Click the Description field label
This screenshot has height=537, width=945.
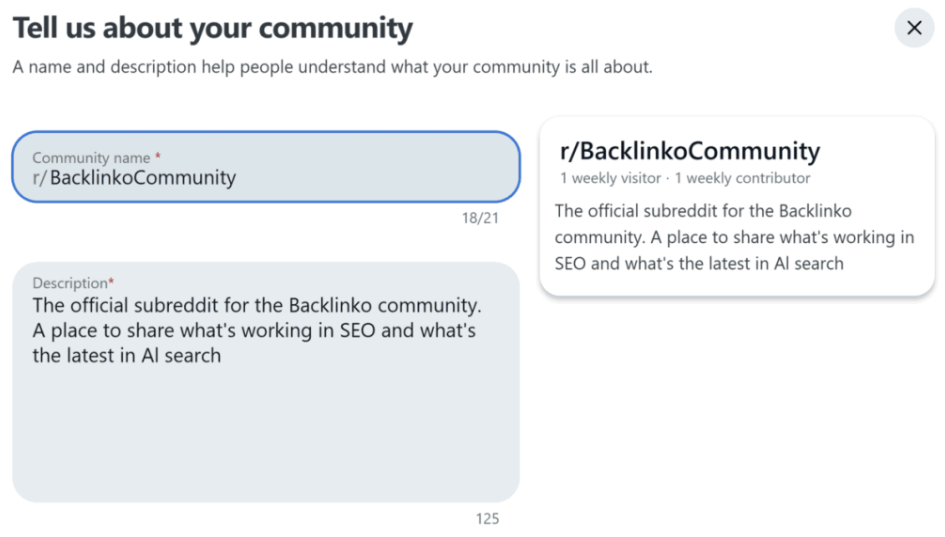click(x=69, y=283)
